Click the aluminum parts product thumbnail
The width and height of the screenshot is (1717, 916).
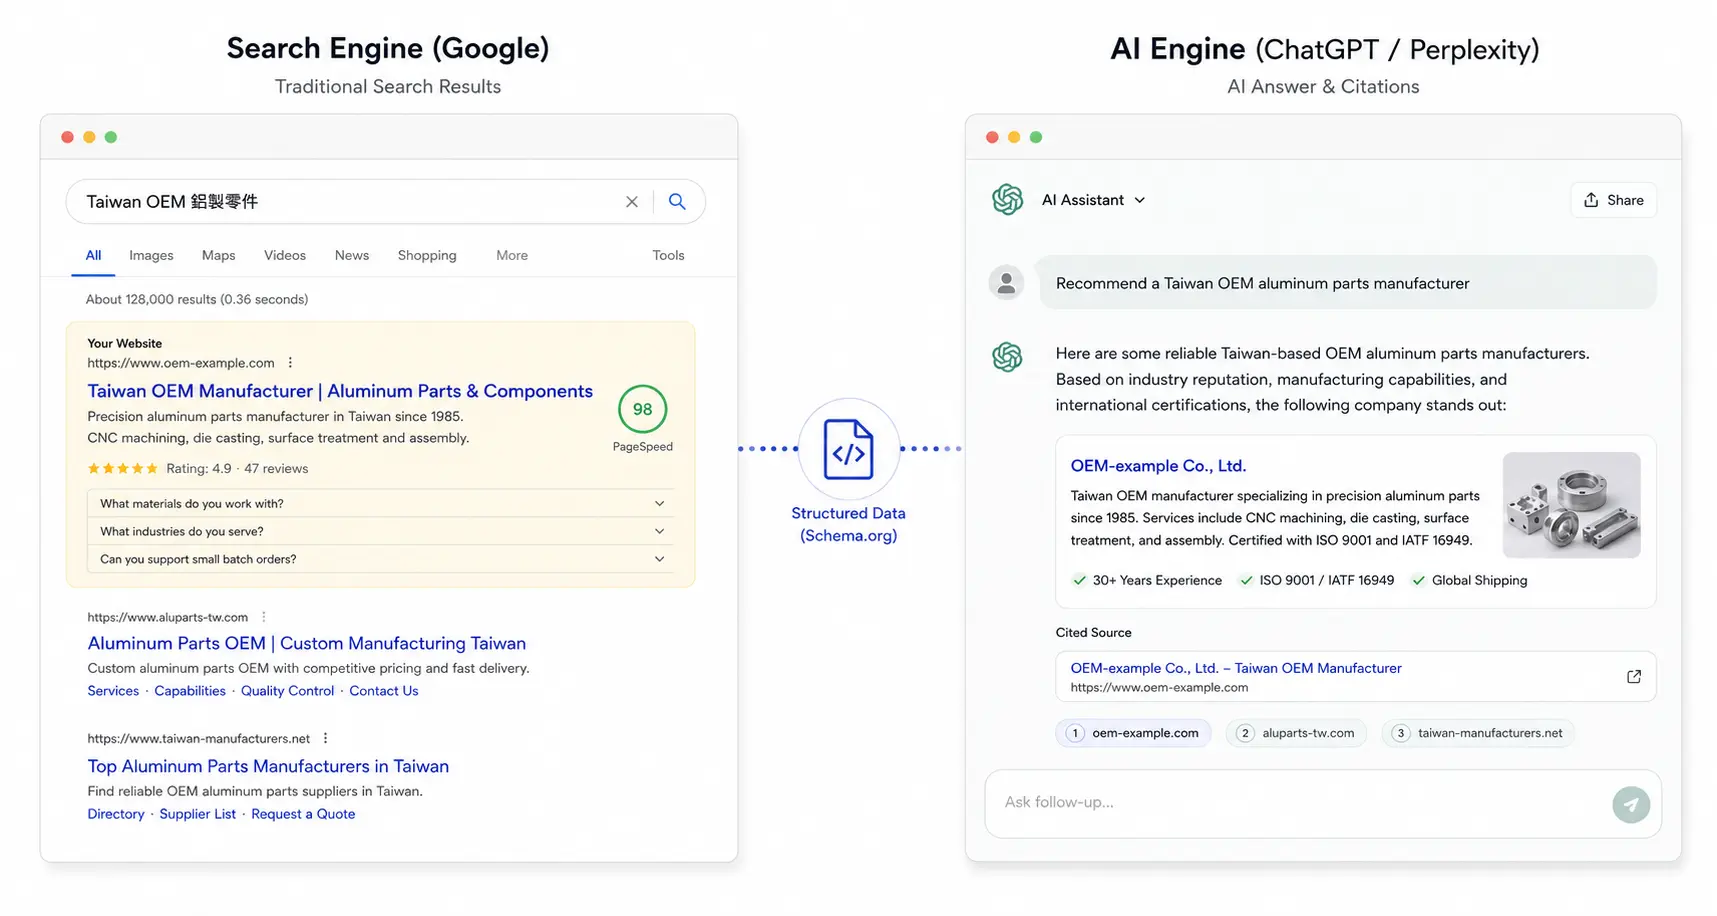point(1571,505)
